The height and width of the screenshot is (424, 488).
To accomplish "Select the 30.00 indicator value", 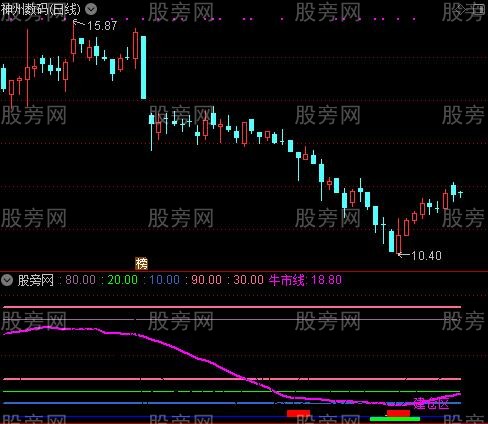I will pyautogui.click(x=248, y=280).
